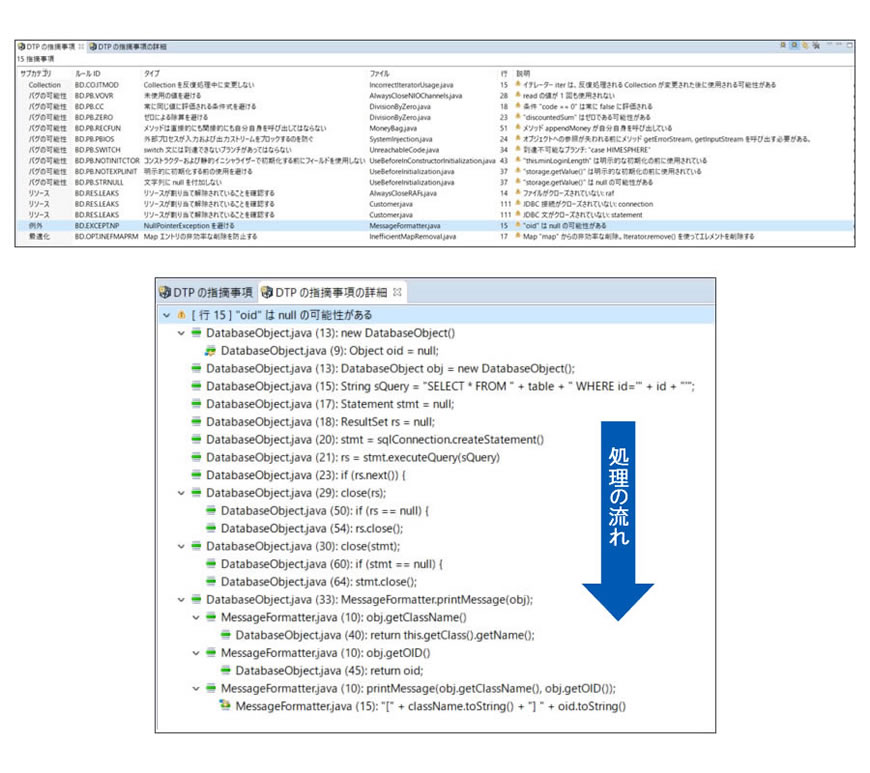870x773 pixels.
Task: Collapse "DatabaseObject.java (13): new DatabaseObject()" node
Action: pyautogui.click(x=181, y=333)
